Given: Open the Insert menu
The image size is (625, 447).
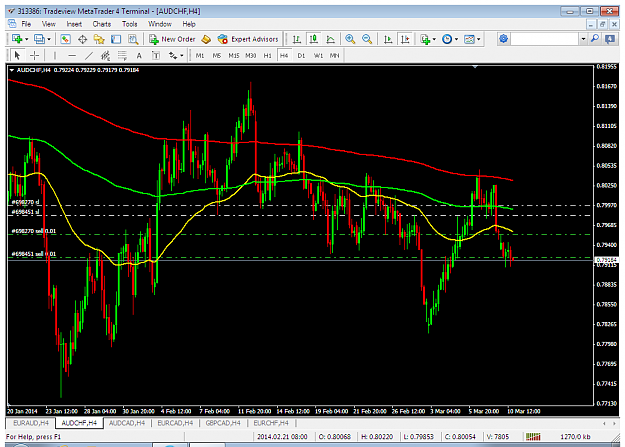Looking at the screenshot, I should coord(74,24).
